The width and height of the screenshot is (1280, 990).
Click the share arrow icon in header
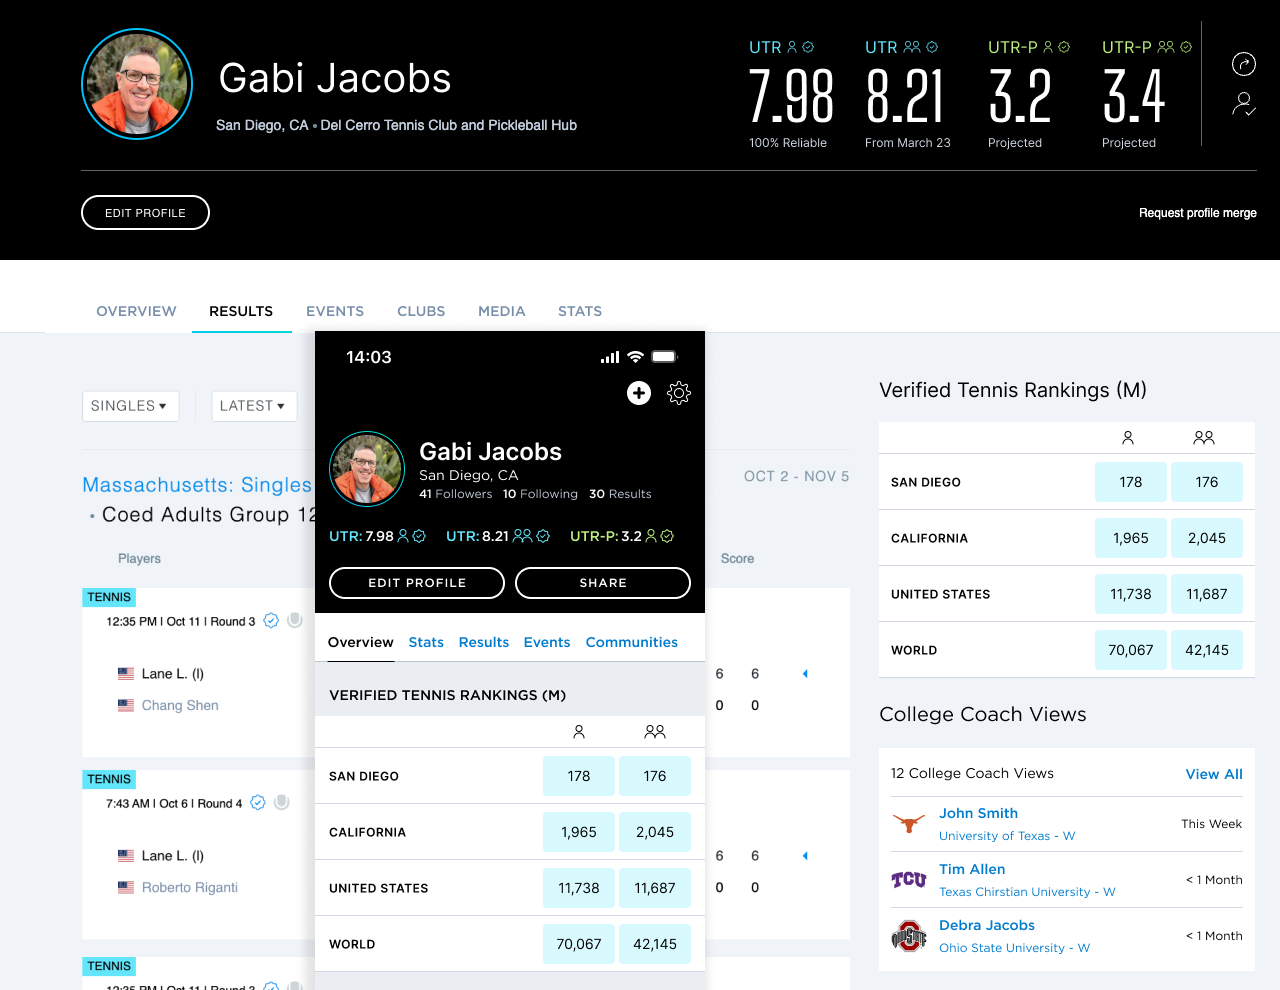[x=1243, y=64]
